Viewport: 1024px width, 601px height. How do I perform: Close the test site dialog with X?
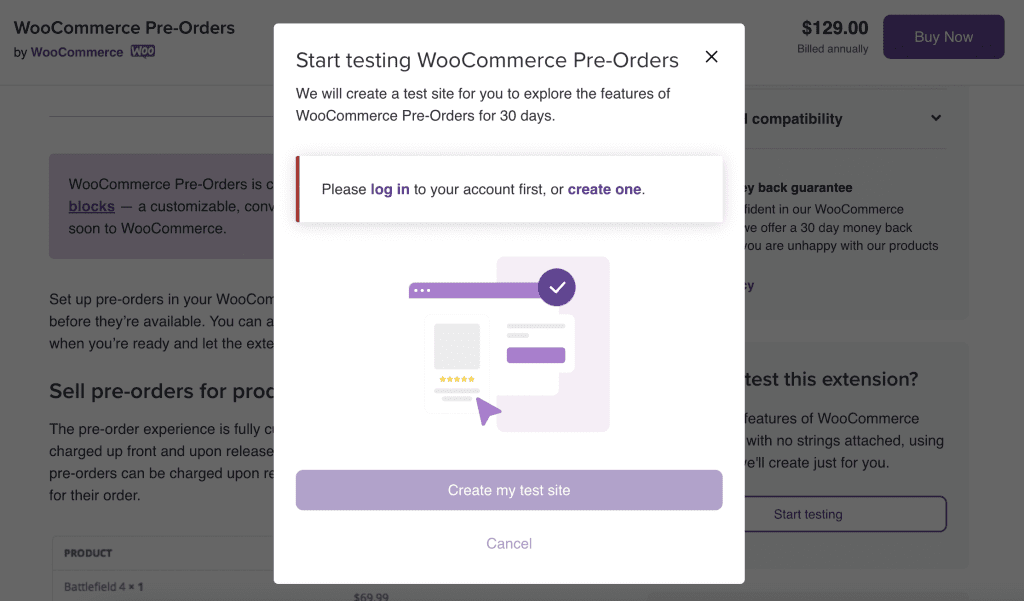coord(711,57)
